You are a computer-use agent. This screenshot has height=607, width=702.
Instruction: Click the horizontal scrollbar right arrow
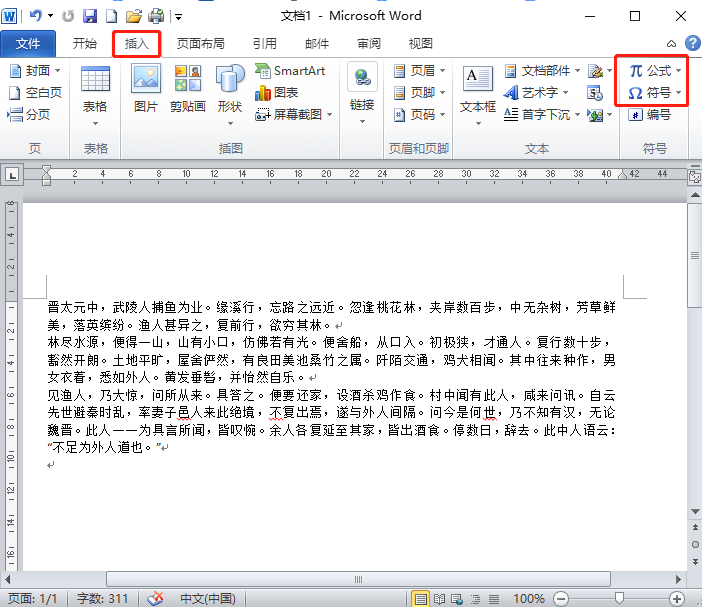pos(678,579)
